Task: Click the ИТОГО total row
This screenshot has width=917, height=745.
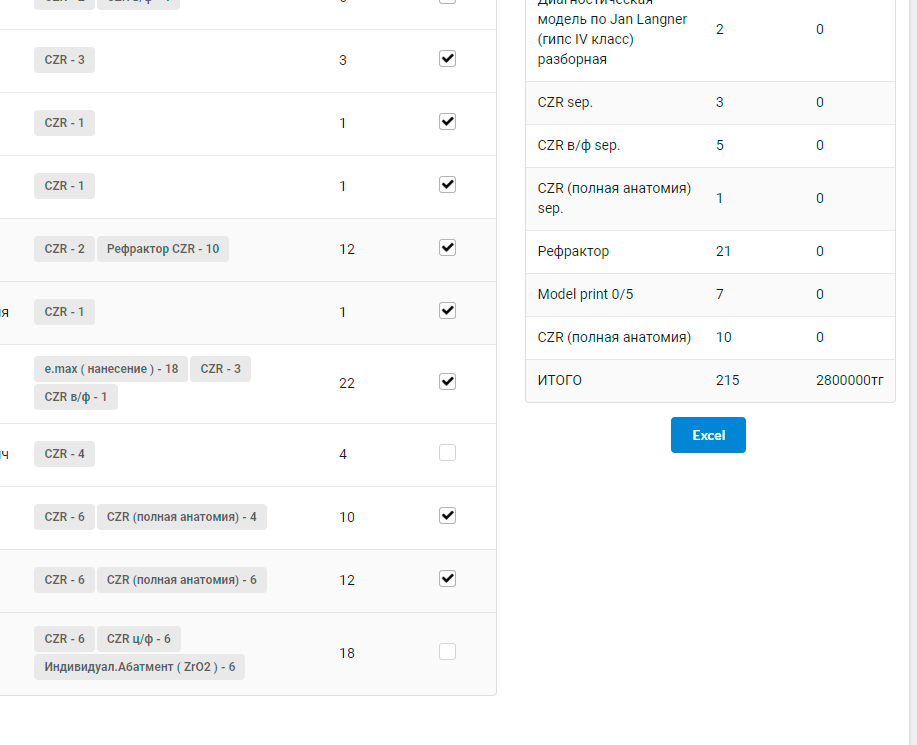Action: (710, 381)
